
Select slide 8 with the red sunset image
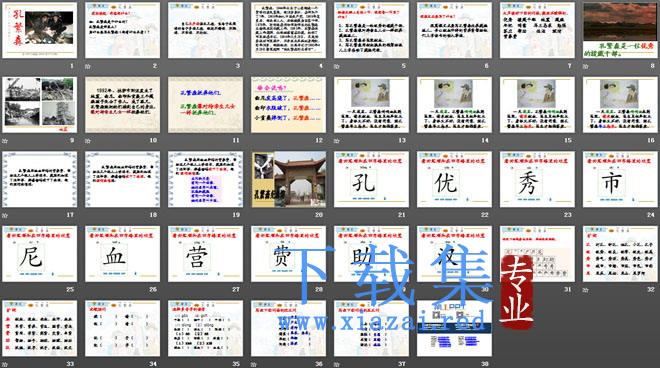(620, 30)
